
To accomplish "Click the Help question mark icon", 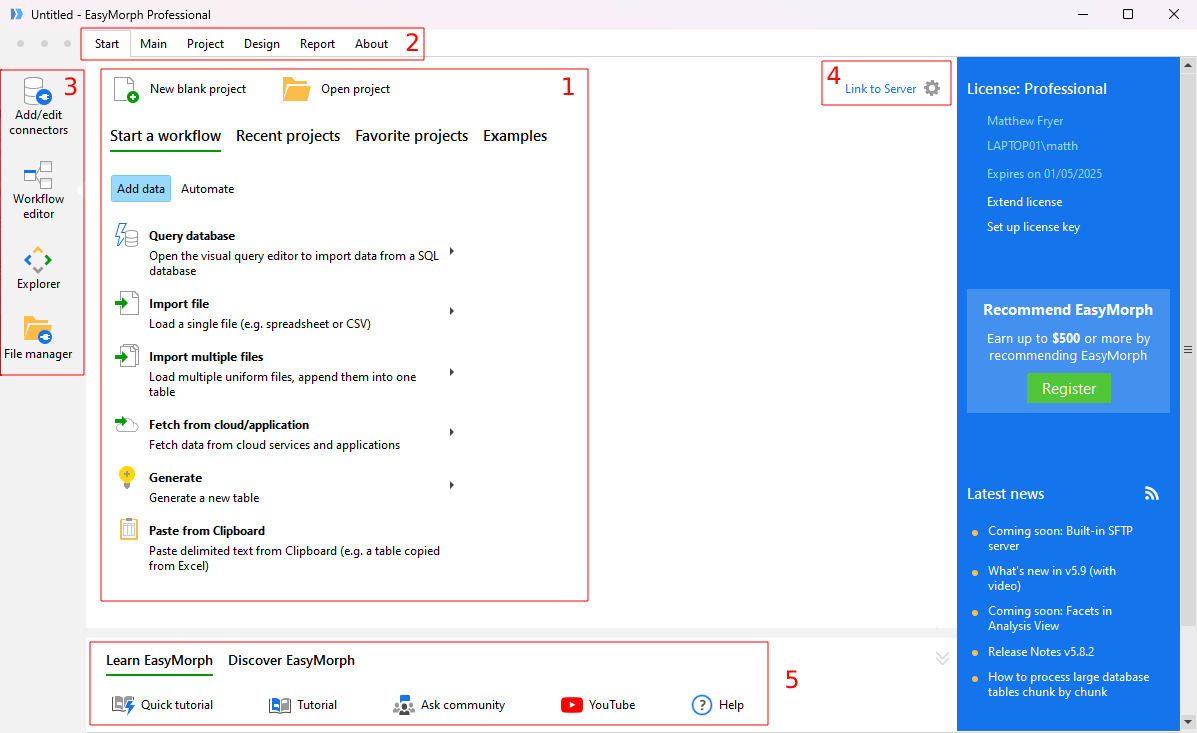I will click(702, 705).
